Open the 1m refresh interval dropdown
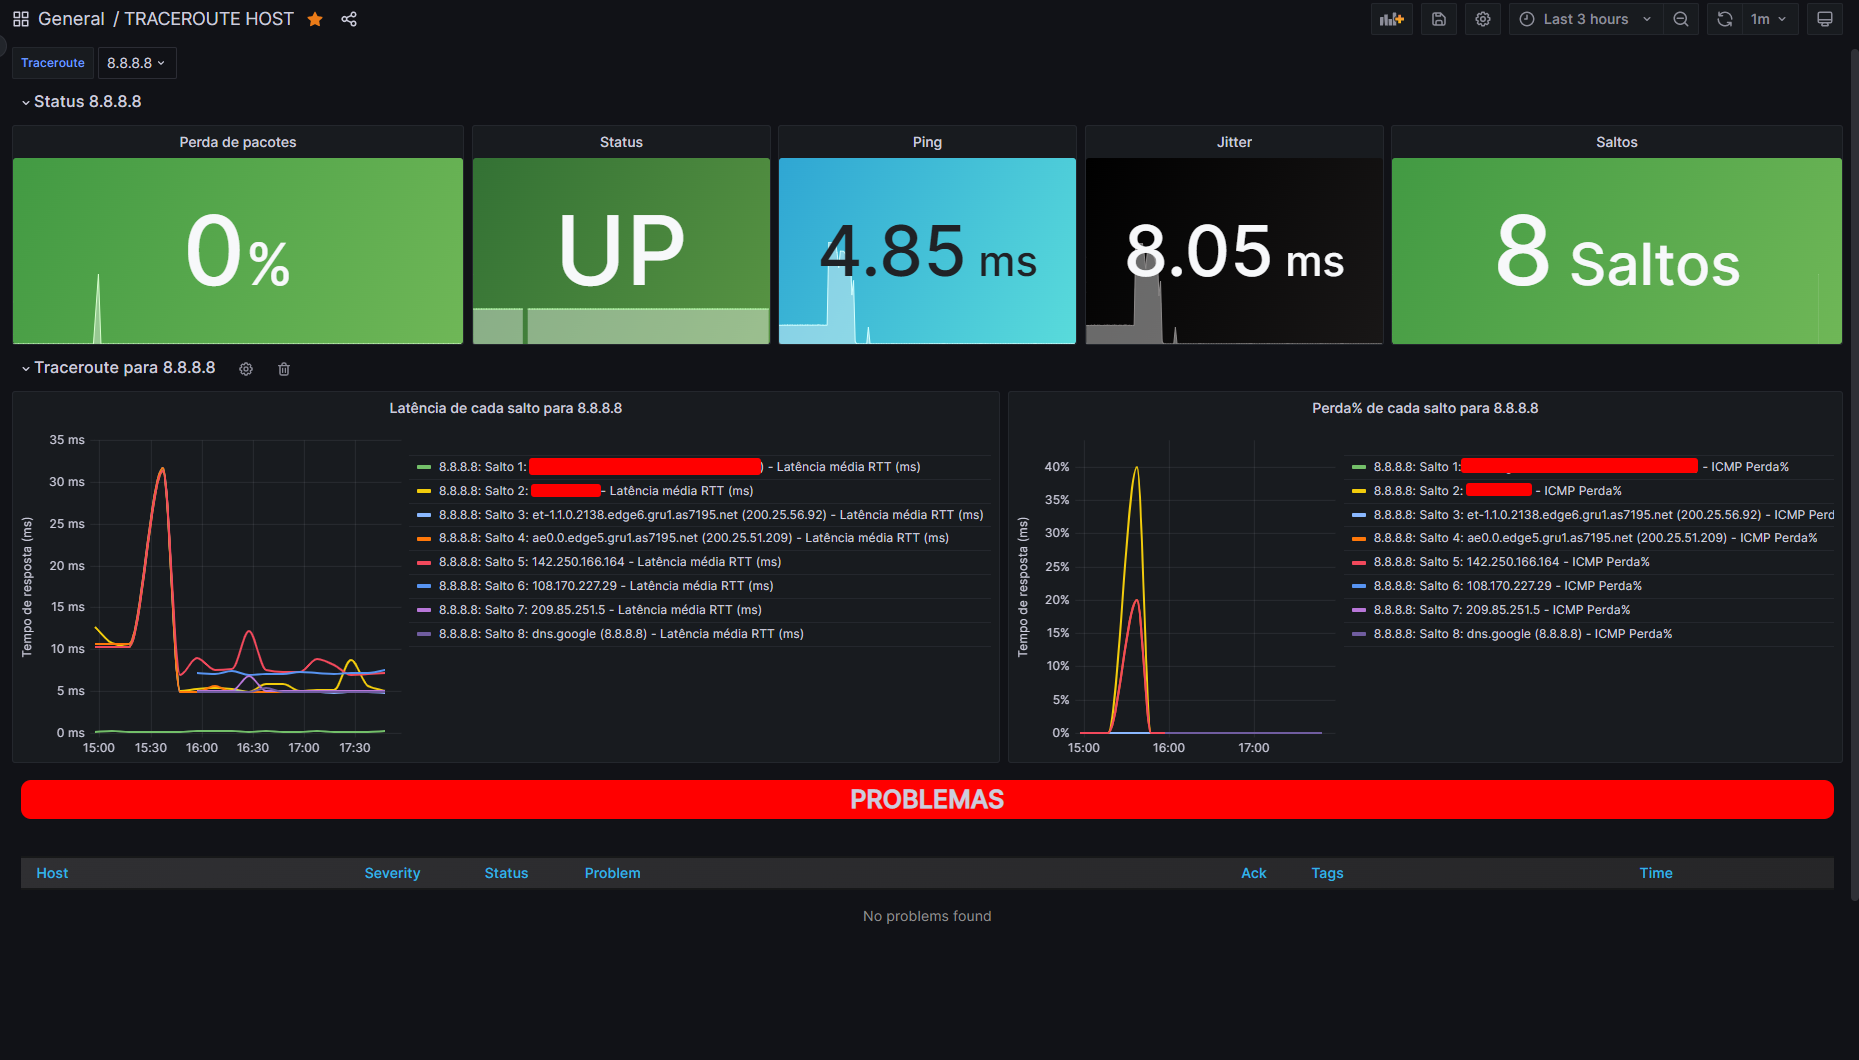 pos(1769,19)
